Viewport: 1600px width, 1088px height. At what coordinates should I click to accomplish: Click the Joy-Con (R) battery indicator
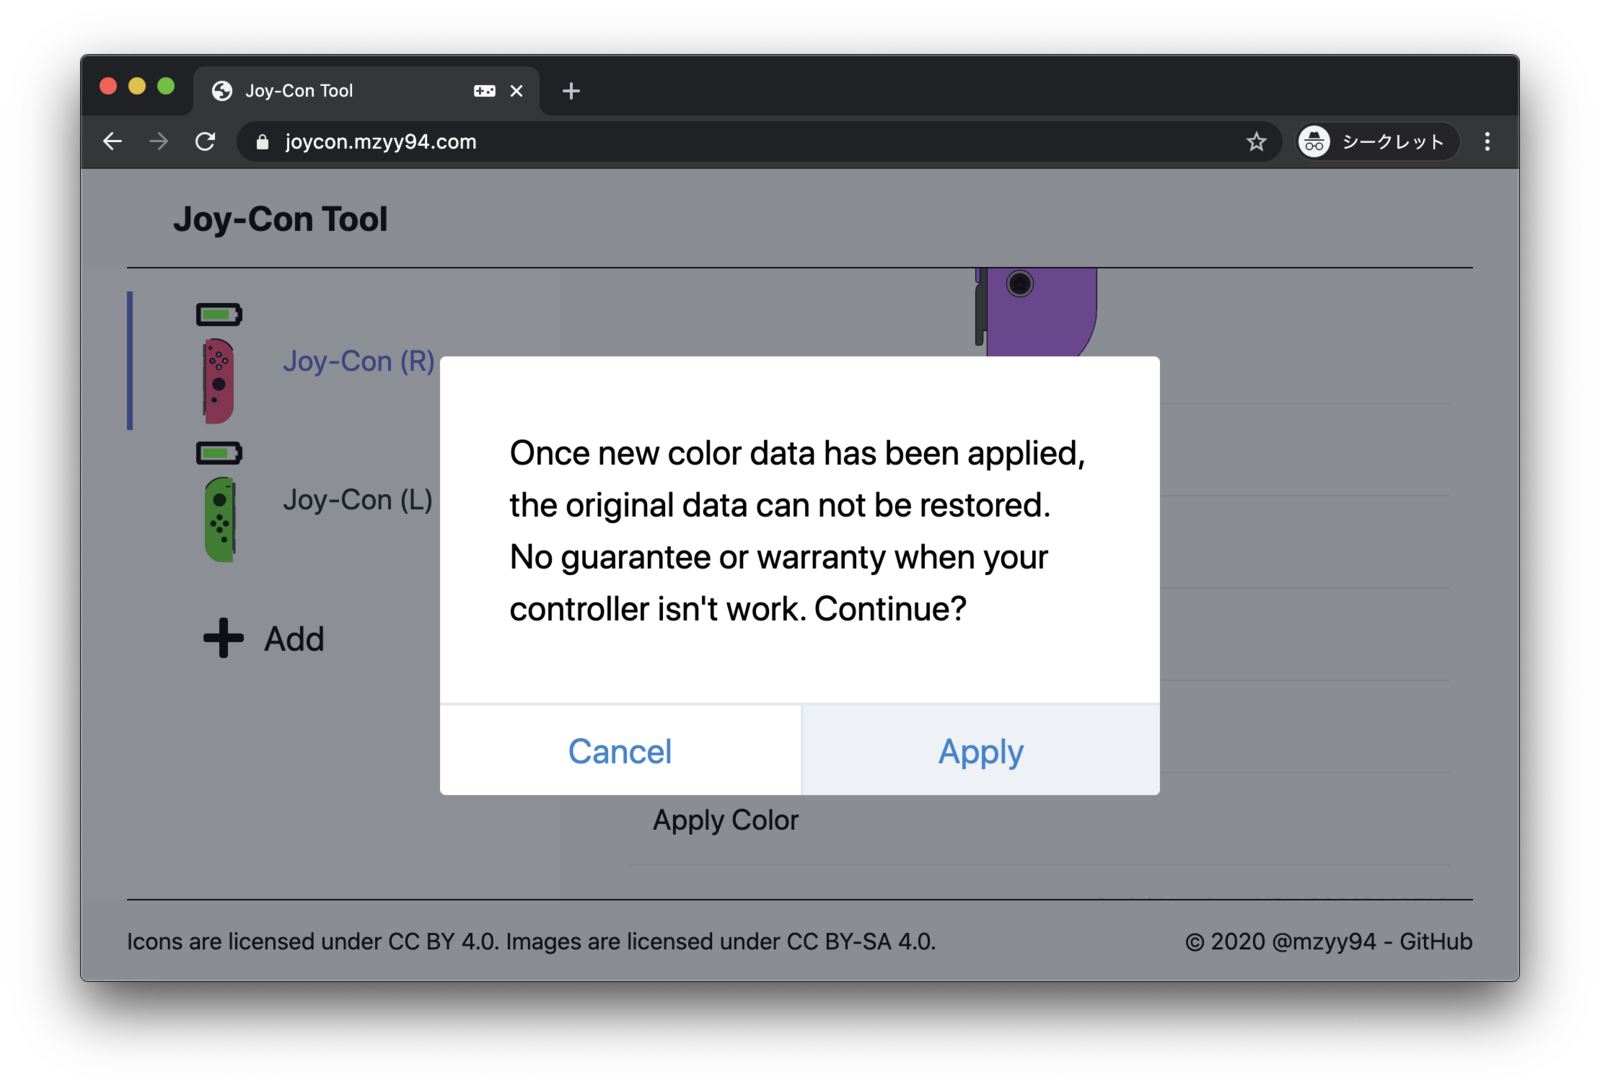[x=219, y=315]
